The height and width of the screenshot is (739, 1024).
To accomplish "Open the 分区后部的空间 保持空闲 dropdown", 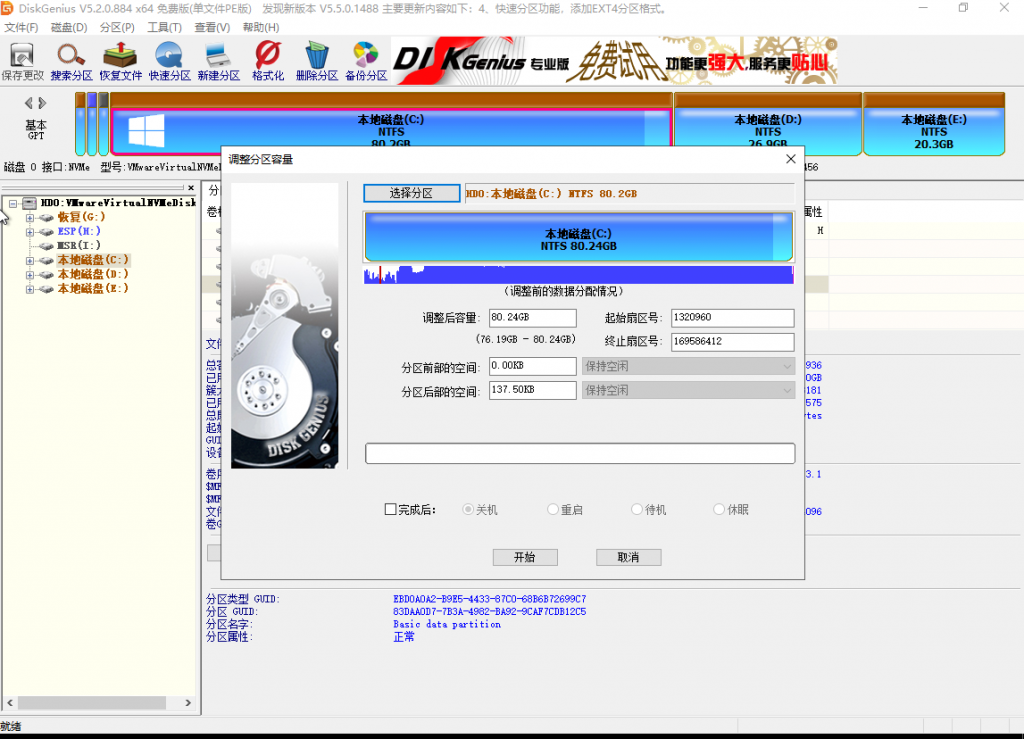I will 688,390.
